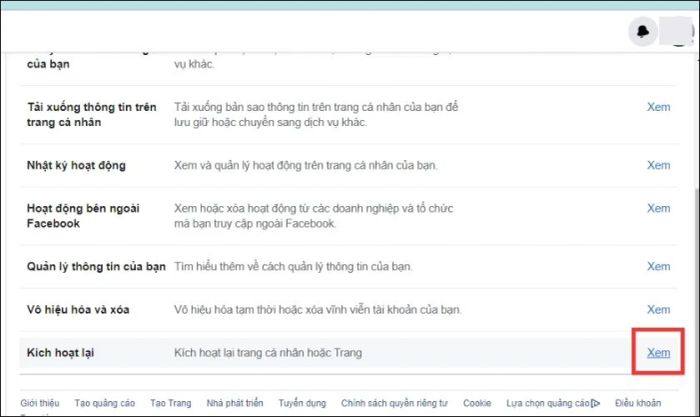Open the Giới thiệu footer link
This screenshot has width=700, height=417.
[x=40, y=403]
